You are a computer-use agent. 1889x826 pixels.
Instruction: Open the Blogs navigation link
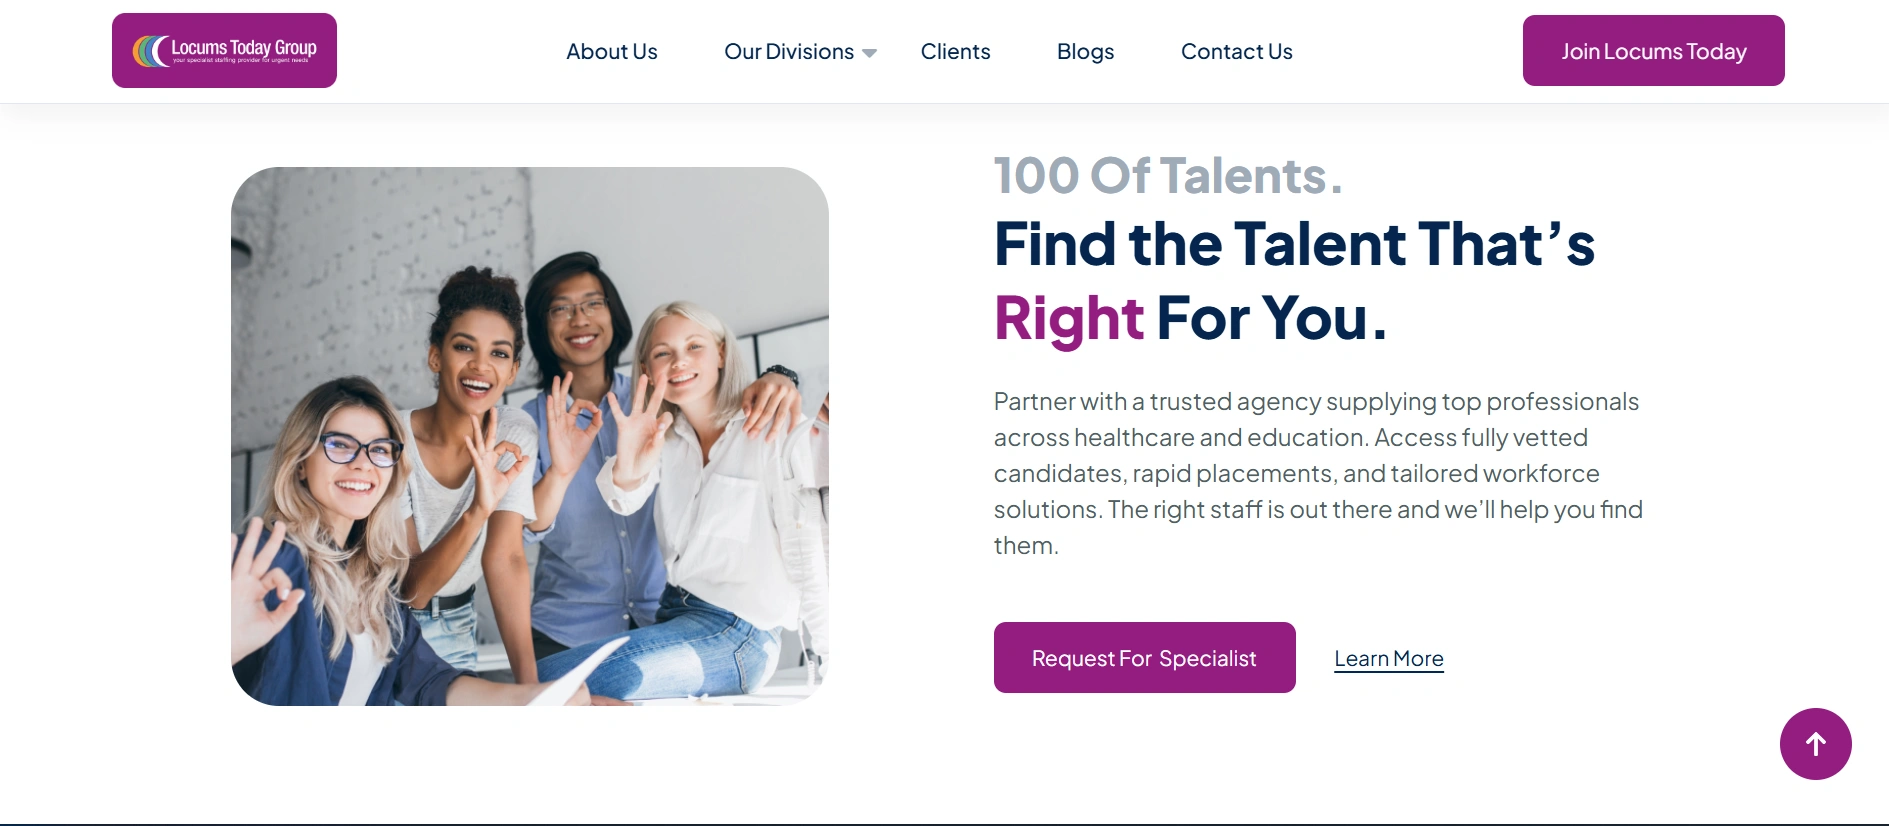pos(1085,52)
